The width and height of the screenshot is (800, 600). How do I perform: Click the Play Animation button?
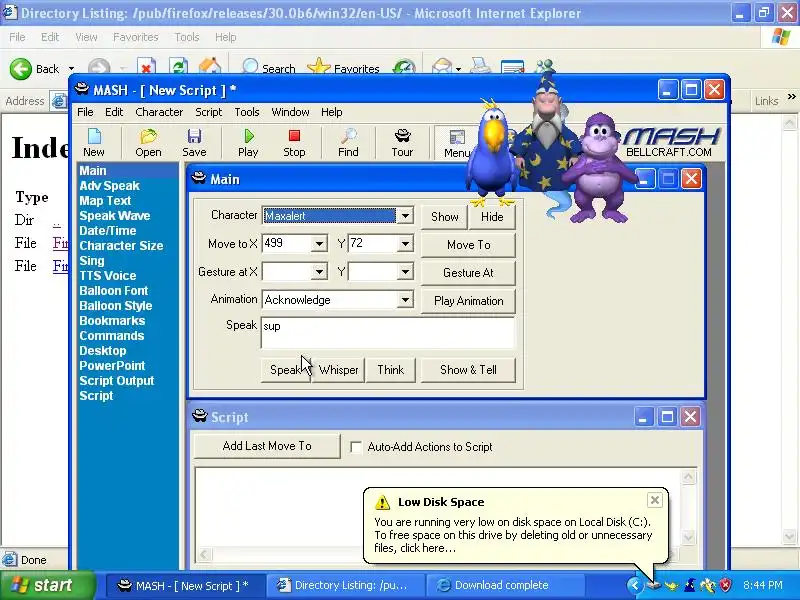coord(468,301)
